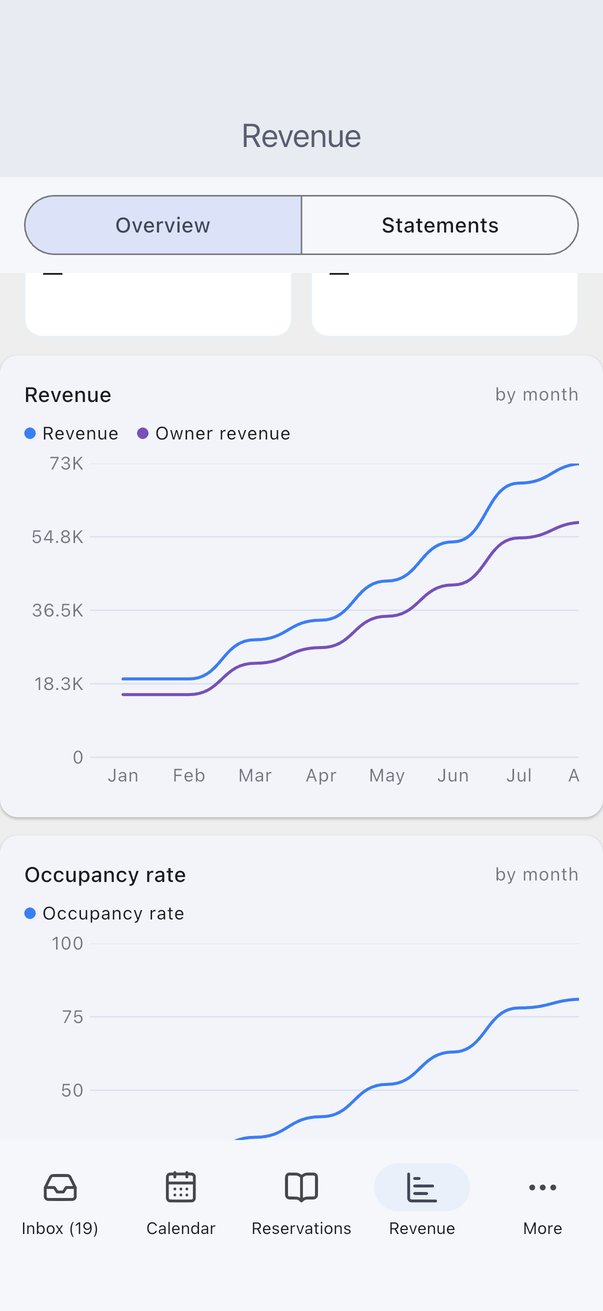603x1311 pixels.
Task: Click the 'Apr' month axis label
Action: [x=321, y=775]
